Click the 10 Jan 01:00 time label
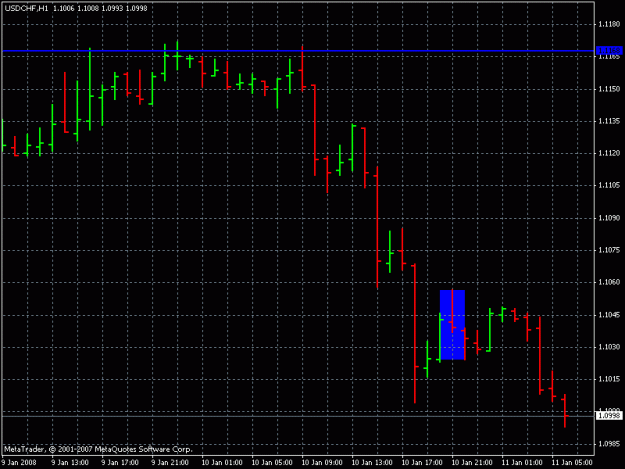 tap(222, 463)
